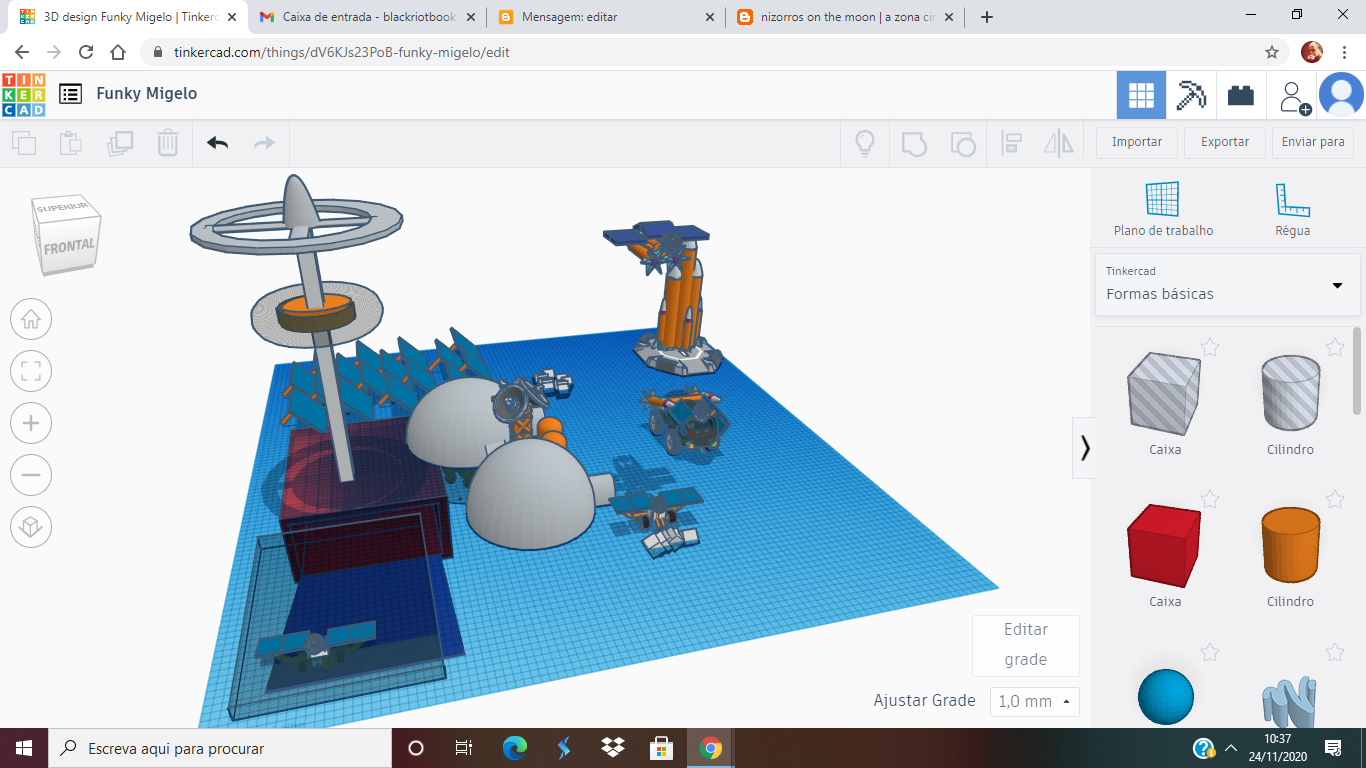Click the Paste toolbar icon
This screenshot has width=1366, height=768.
(x=71, y=143)
